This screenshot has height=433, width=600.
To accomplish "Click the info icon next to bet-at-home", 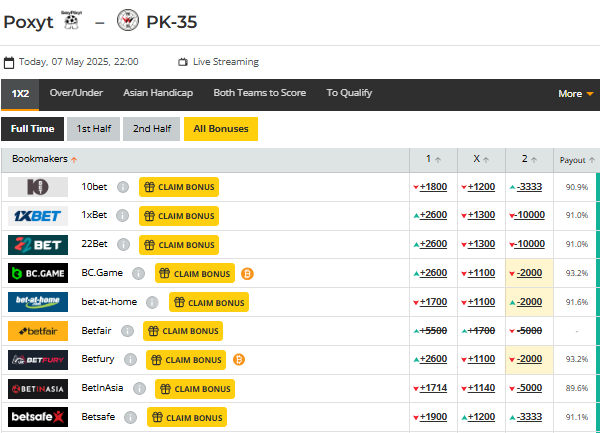I will (x=152, y=302).
